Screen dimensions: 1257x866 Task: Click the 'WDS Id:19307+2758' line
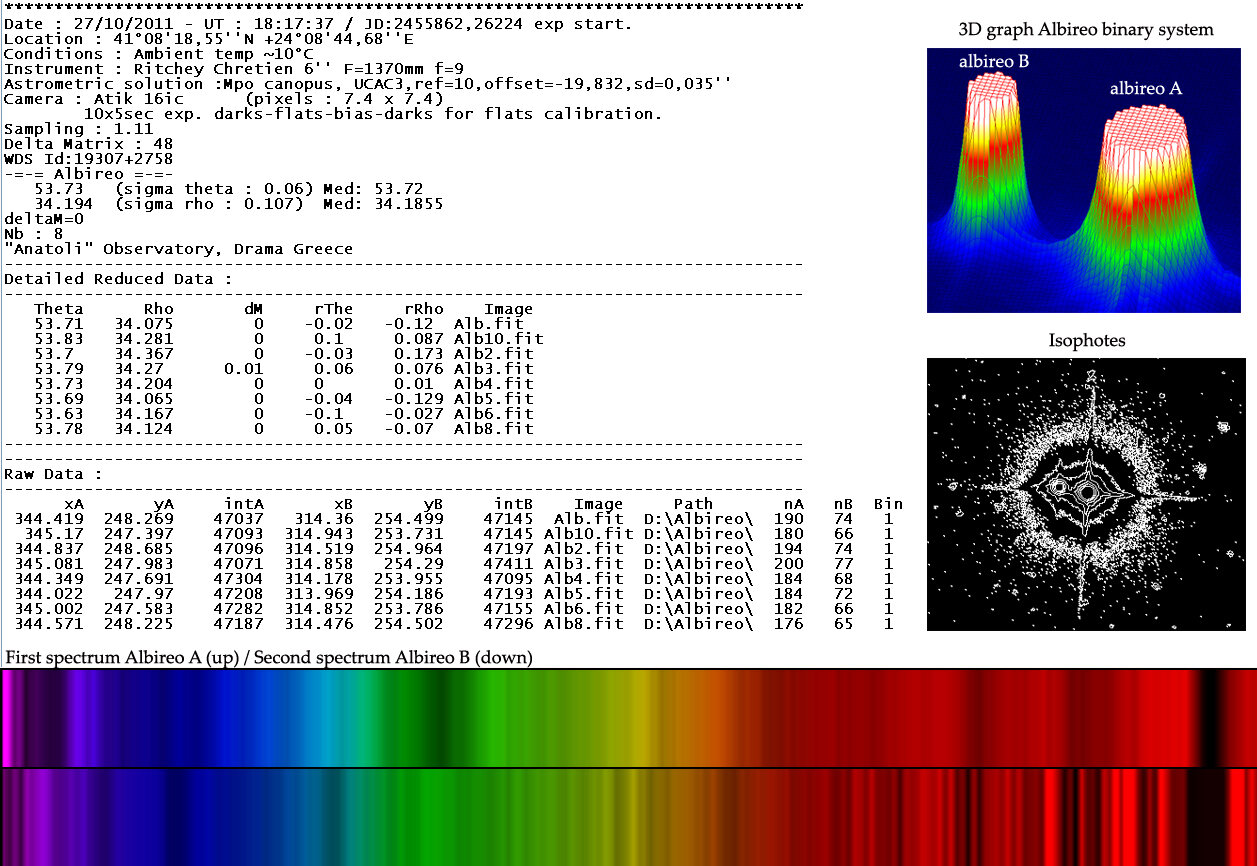(89, 159)
